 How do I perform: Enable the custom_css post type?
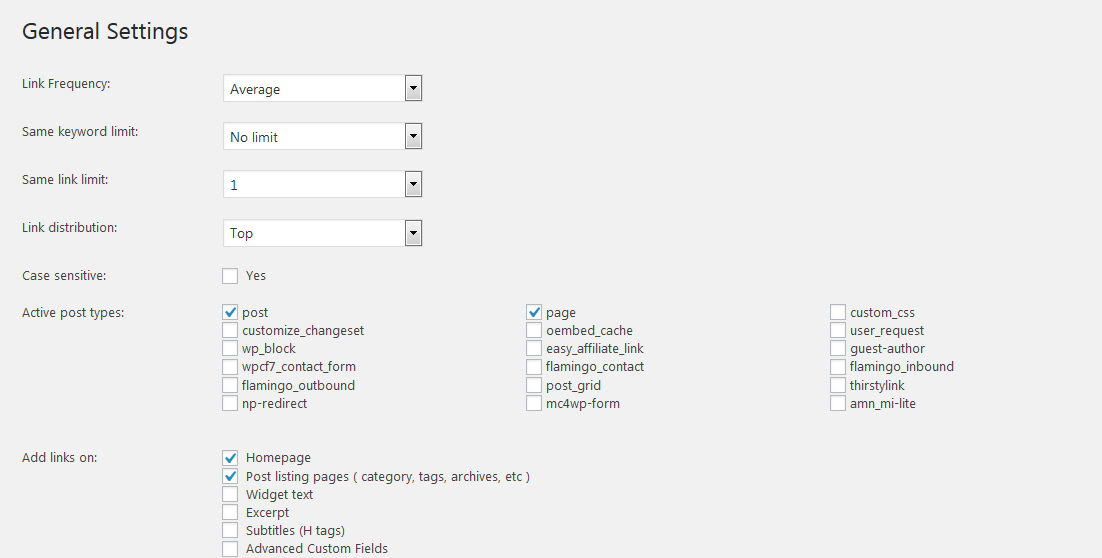tap(838, 313)
